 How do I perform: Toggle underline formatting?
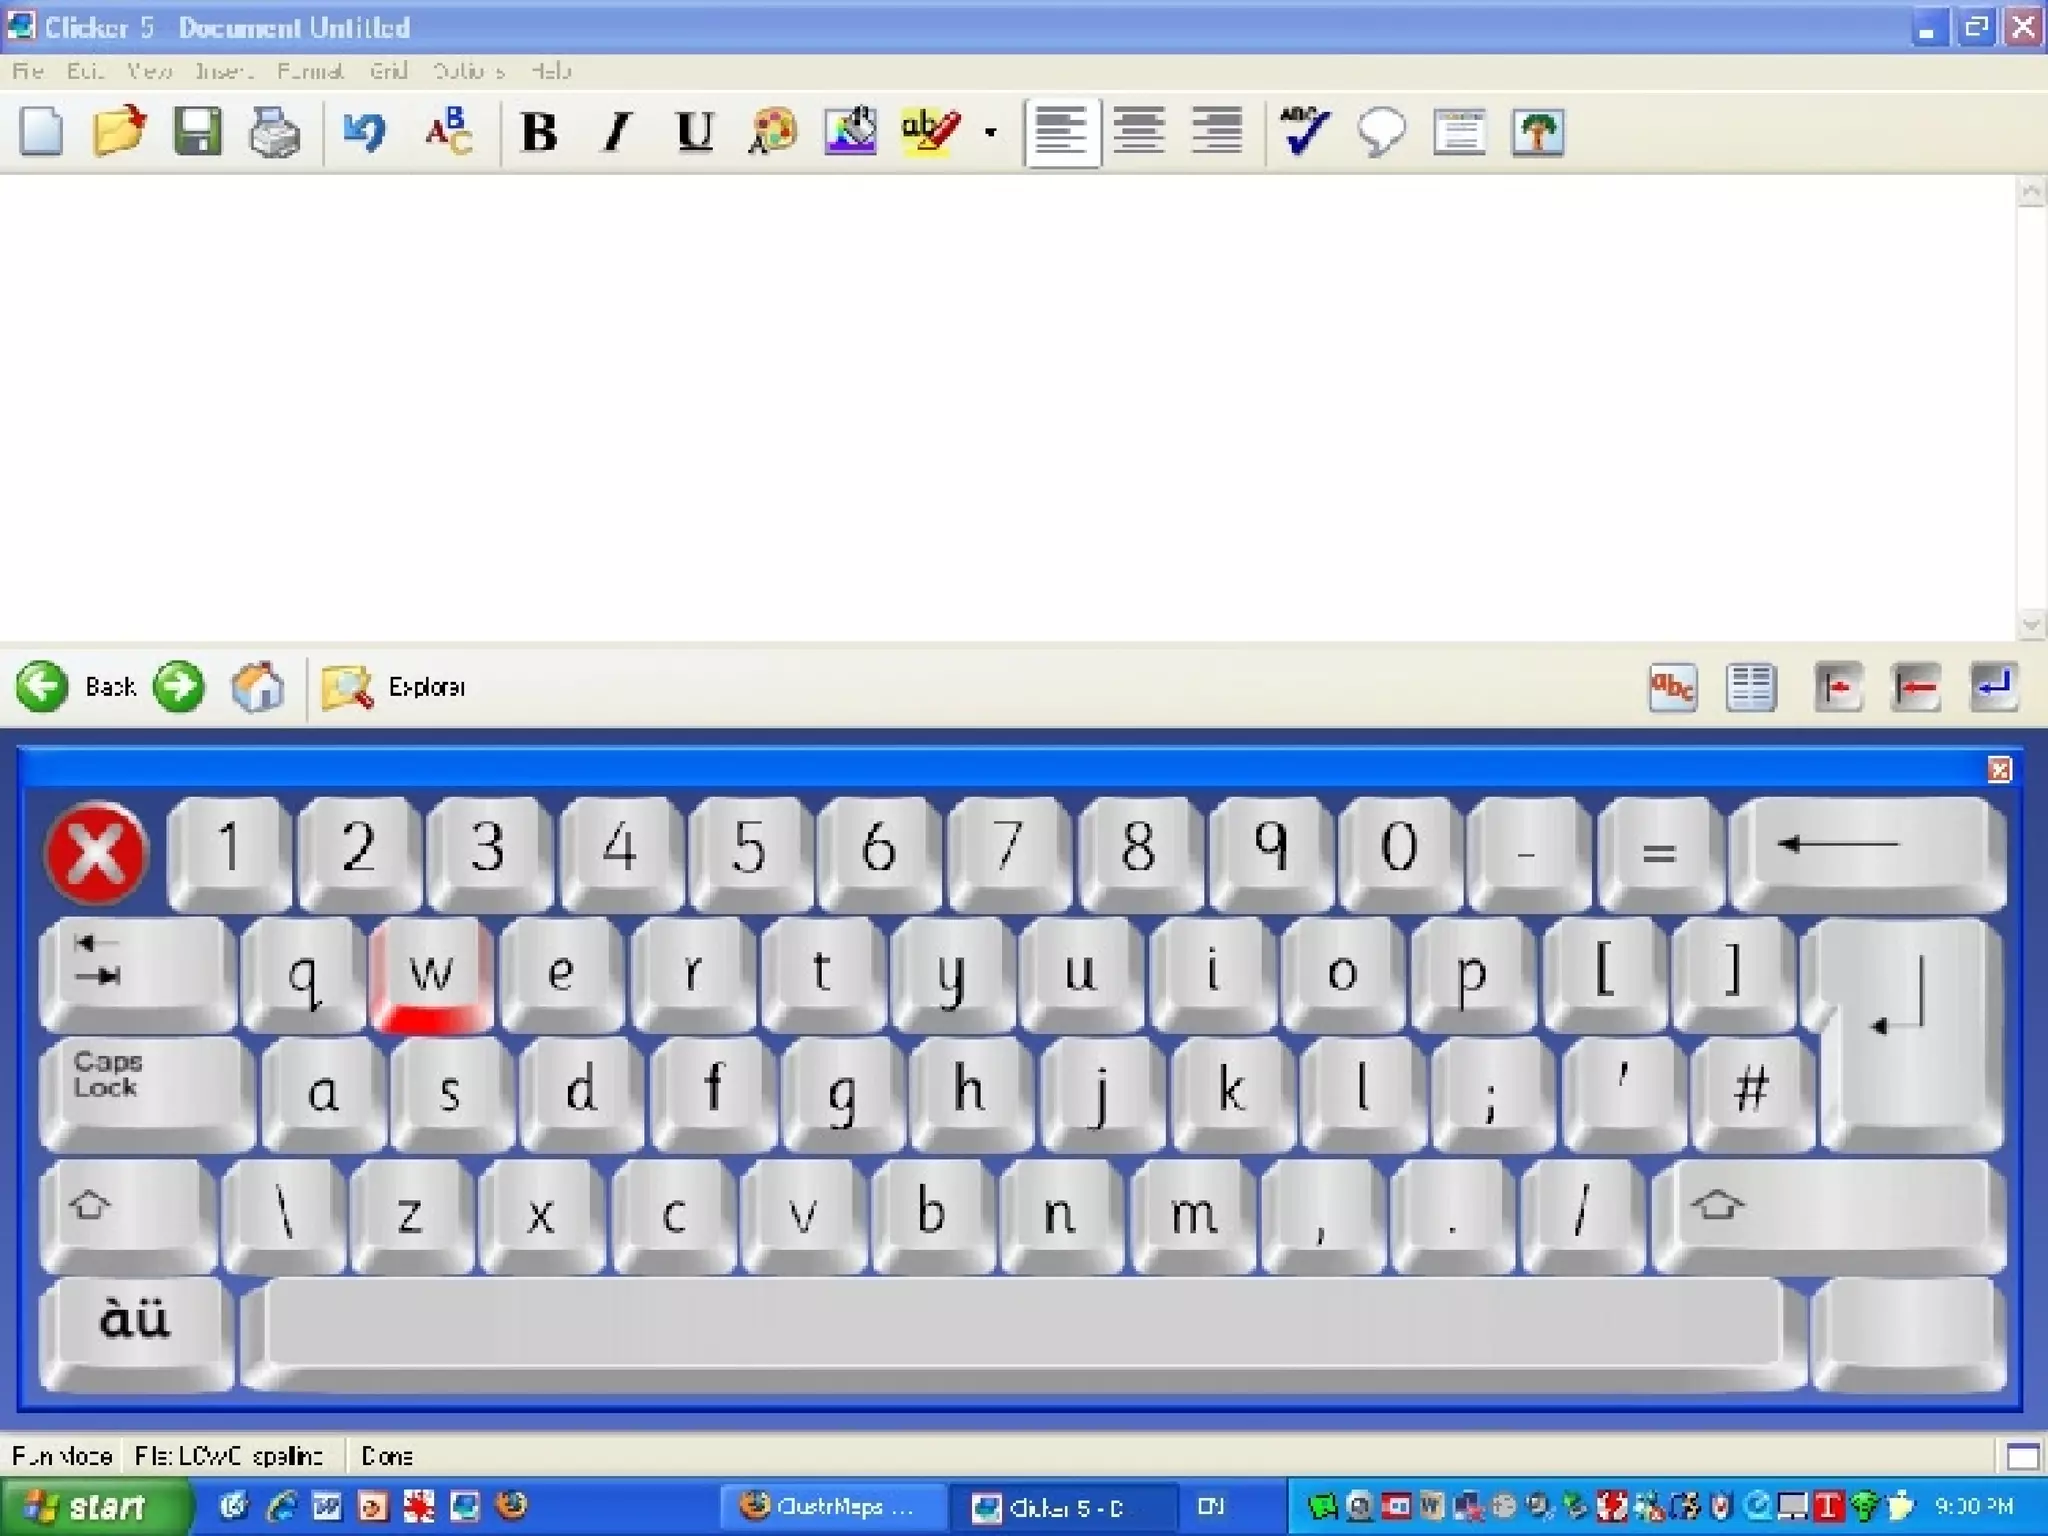click(695, 131)
